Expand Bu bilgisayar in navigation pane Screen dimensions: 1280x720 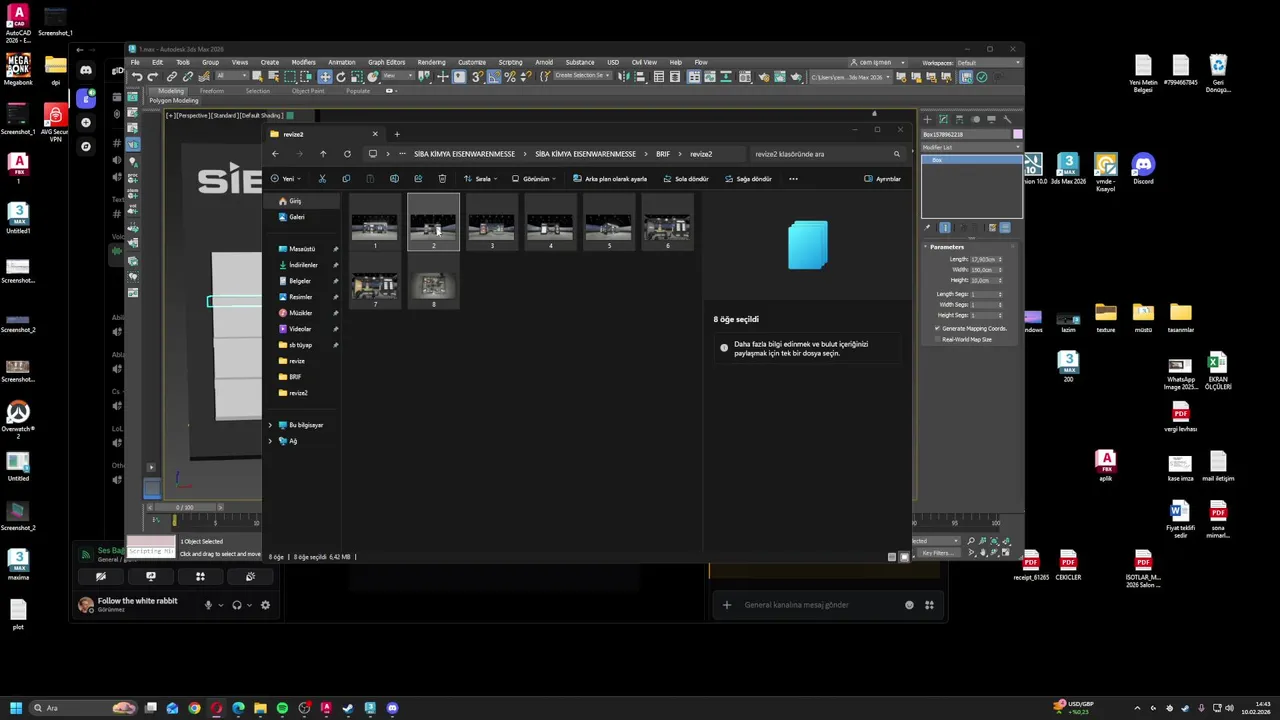[270, 425]
